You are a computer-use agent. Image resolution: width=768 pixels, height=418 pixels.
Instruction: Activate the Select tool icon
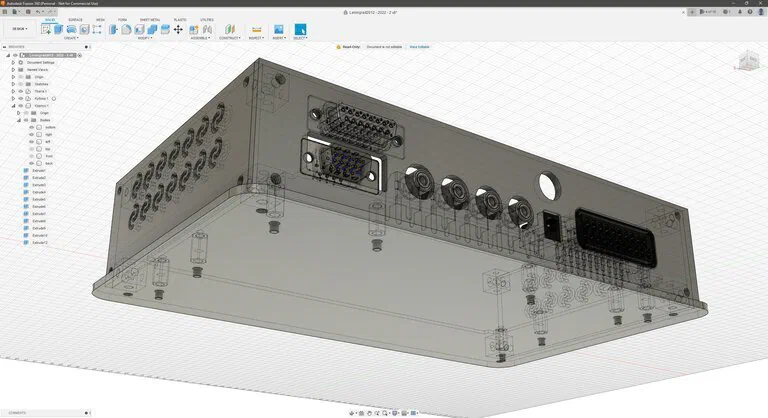300,29
